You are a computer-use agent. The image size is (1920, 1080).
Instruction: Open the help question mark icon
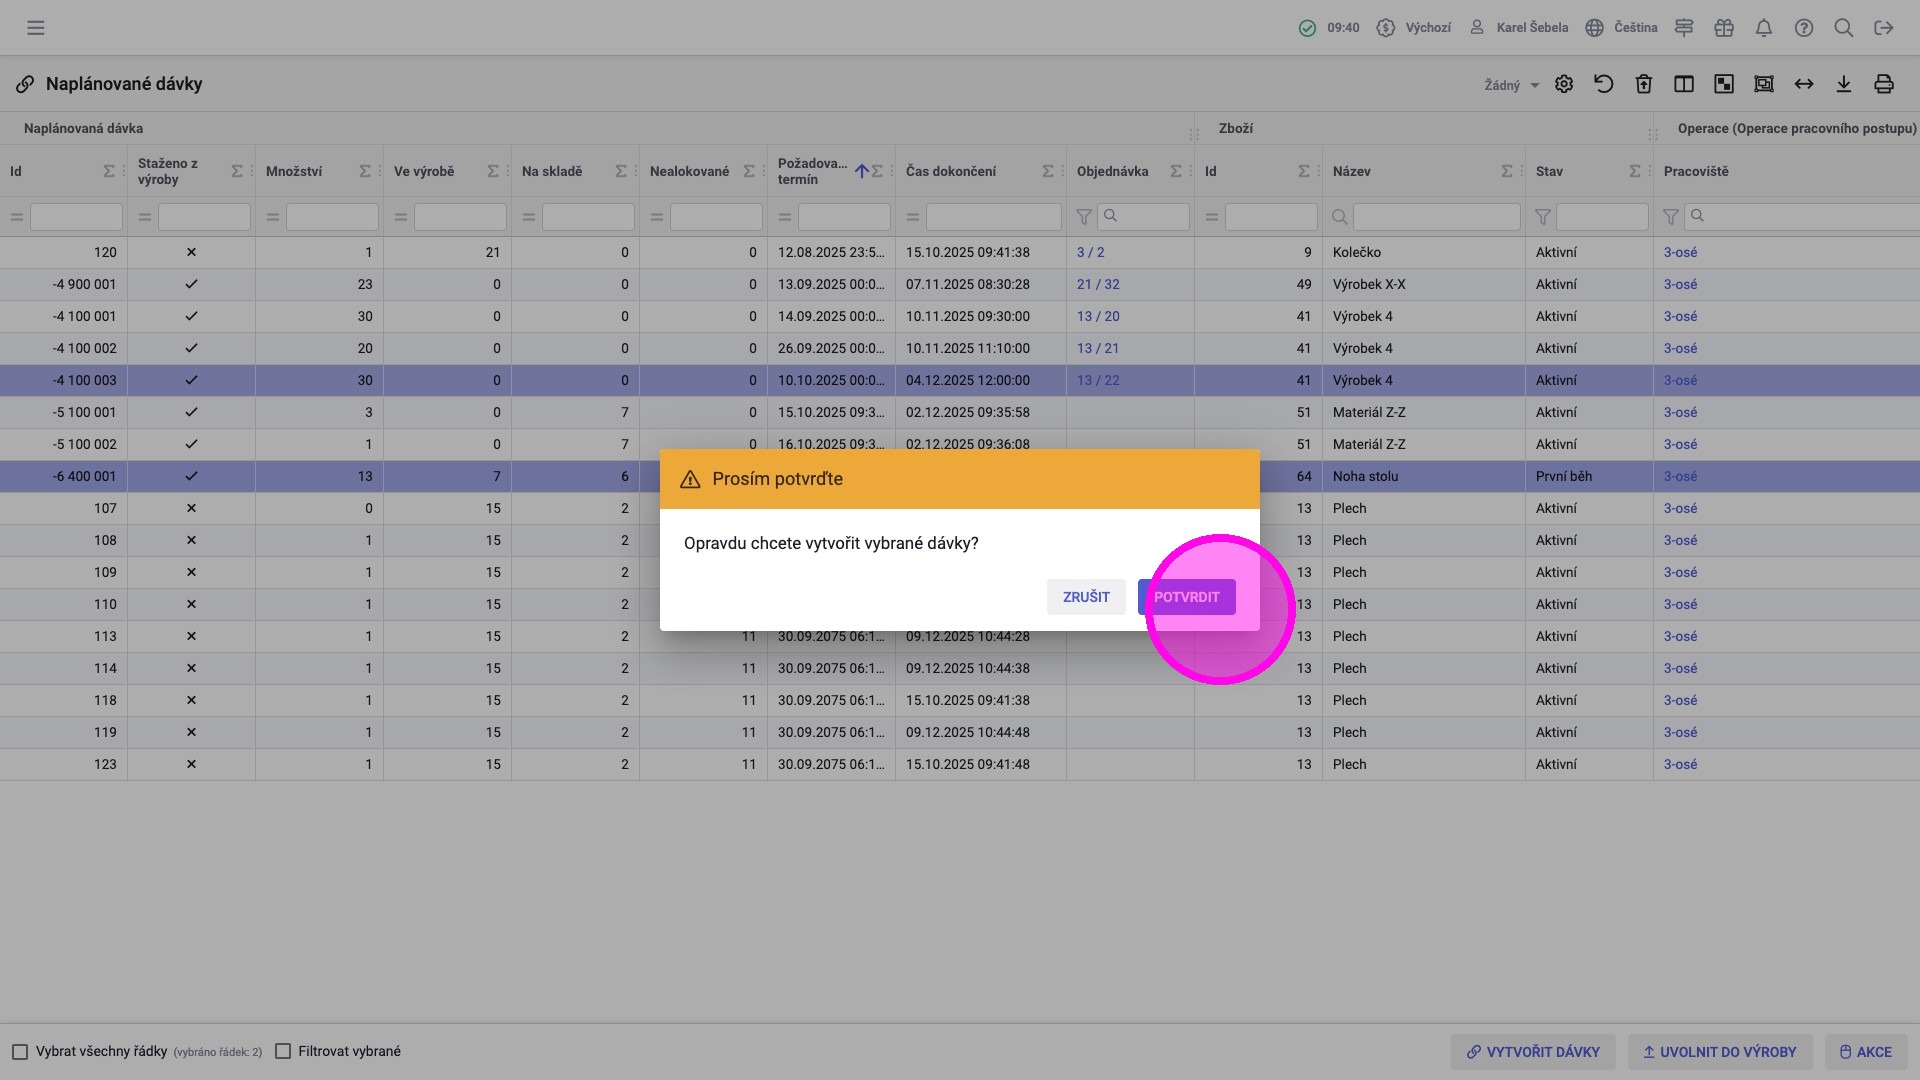tap(1804, 28)
